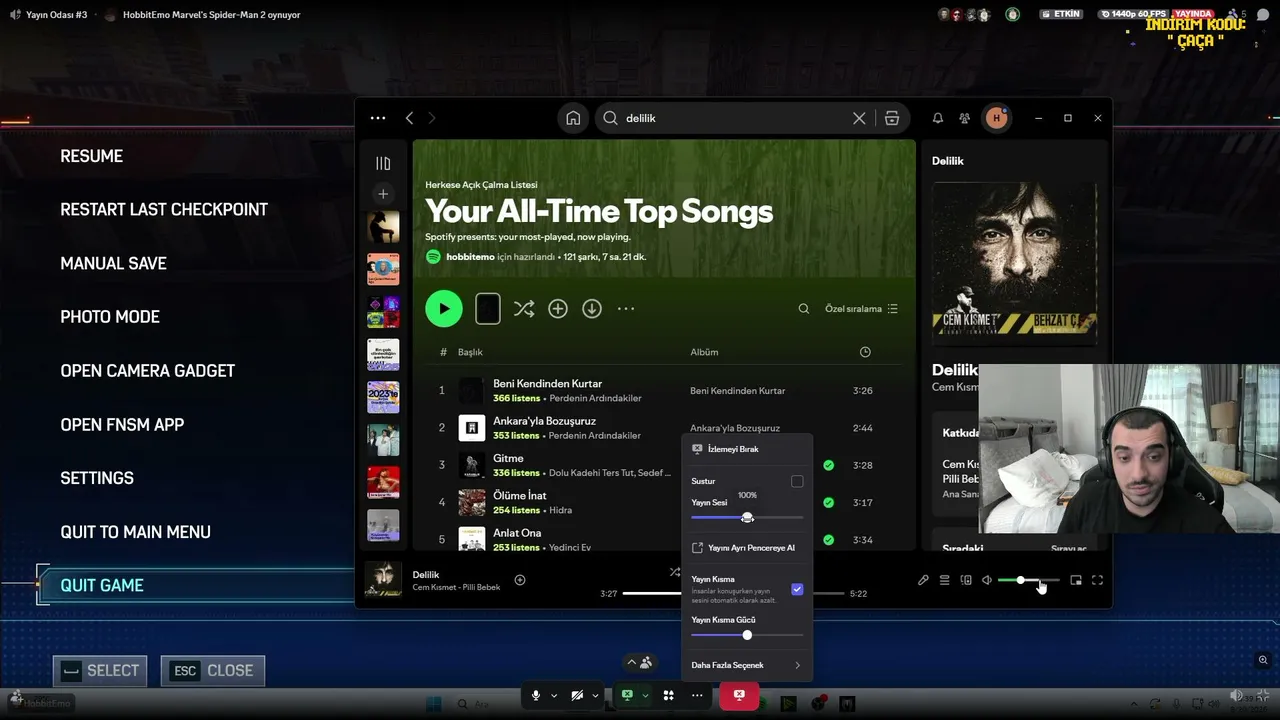Add playlist to Your Library
The image size is (1280, 720).
(x=558, y=309)
